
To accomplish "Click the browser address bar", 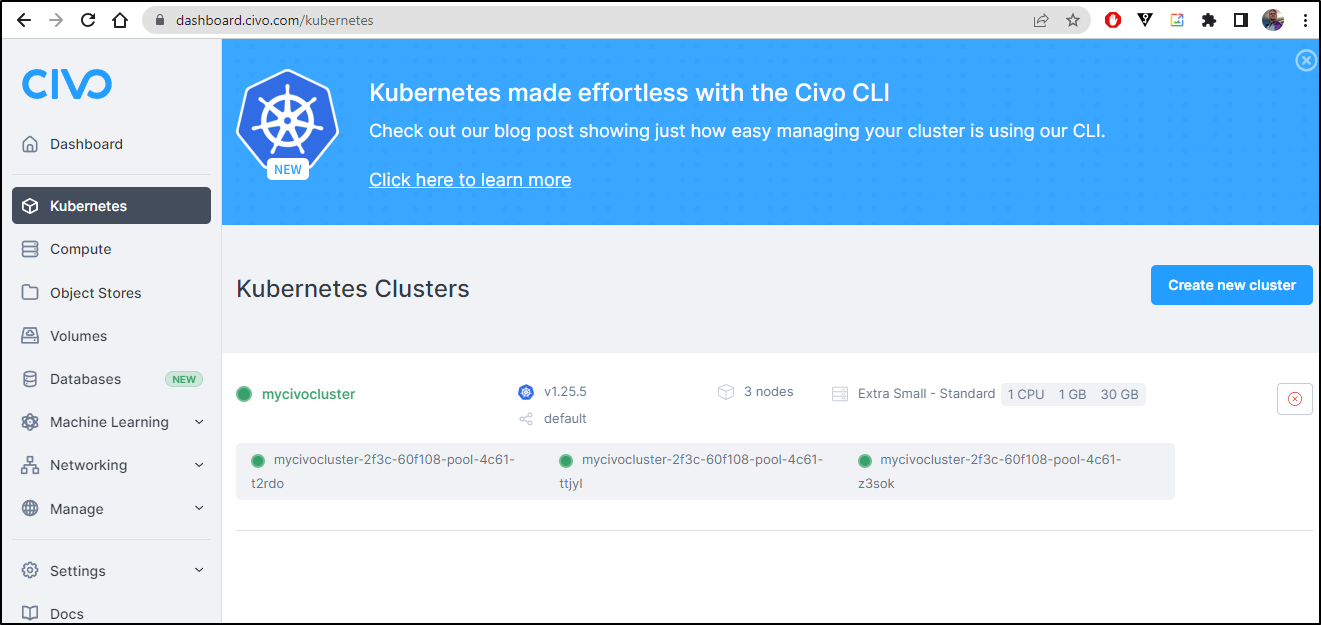I will (590, 20).
